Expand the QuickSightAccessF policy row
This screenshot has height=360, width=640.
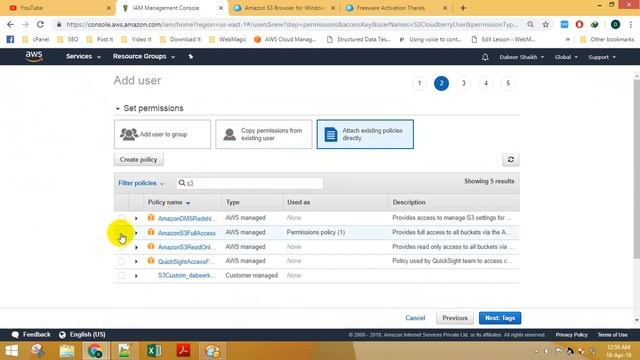click(x=136, y=262)
